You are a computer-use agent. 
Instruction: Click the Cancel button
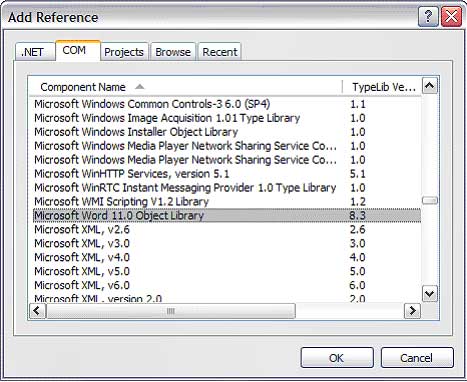[x=417, y=358]
